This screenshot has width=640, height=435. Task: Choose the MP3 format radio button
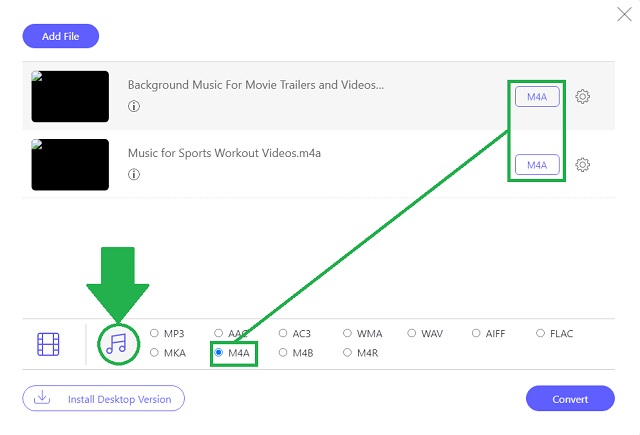coord(154,333)
